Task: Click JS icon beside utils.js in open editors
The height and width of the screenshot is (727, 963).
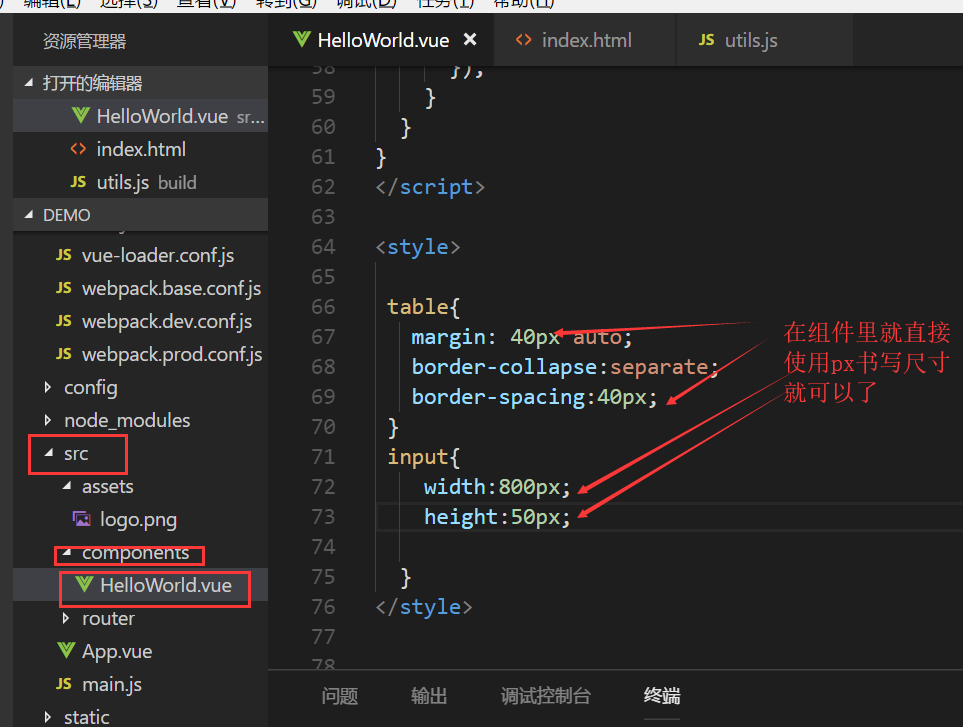Action: [78, 182]
